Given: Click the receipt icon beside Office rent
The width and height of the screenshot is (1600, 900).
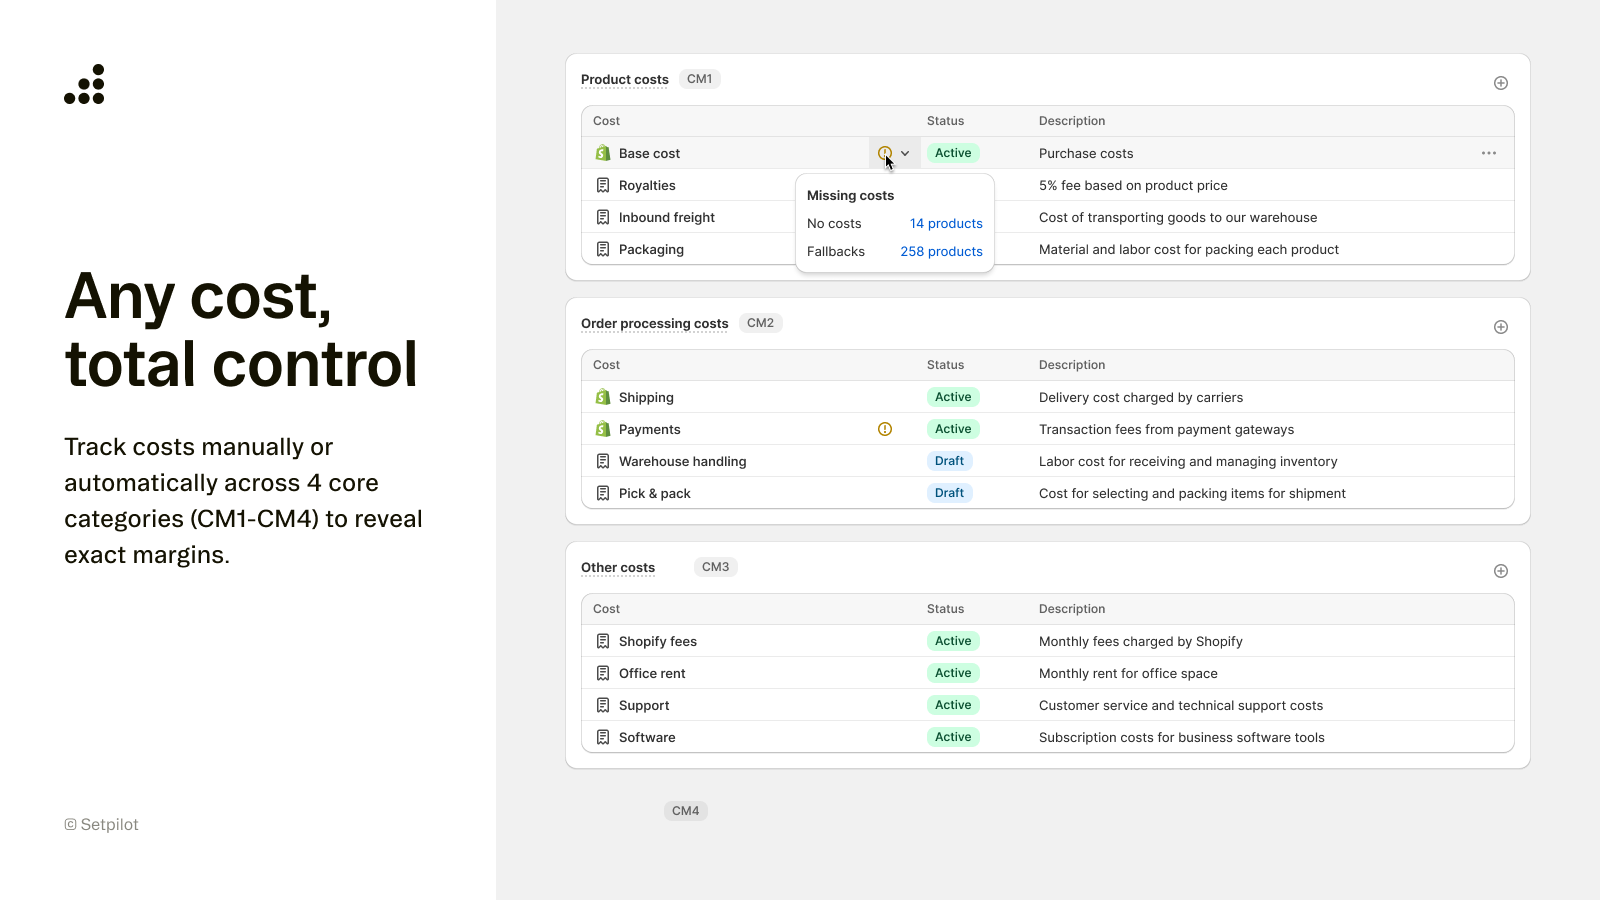Looking at the screenshot, I should (x=603, y=673).
